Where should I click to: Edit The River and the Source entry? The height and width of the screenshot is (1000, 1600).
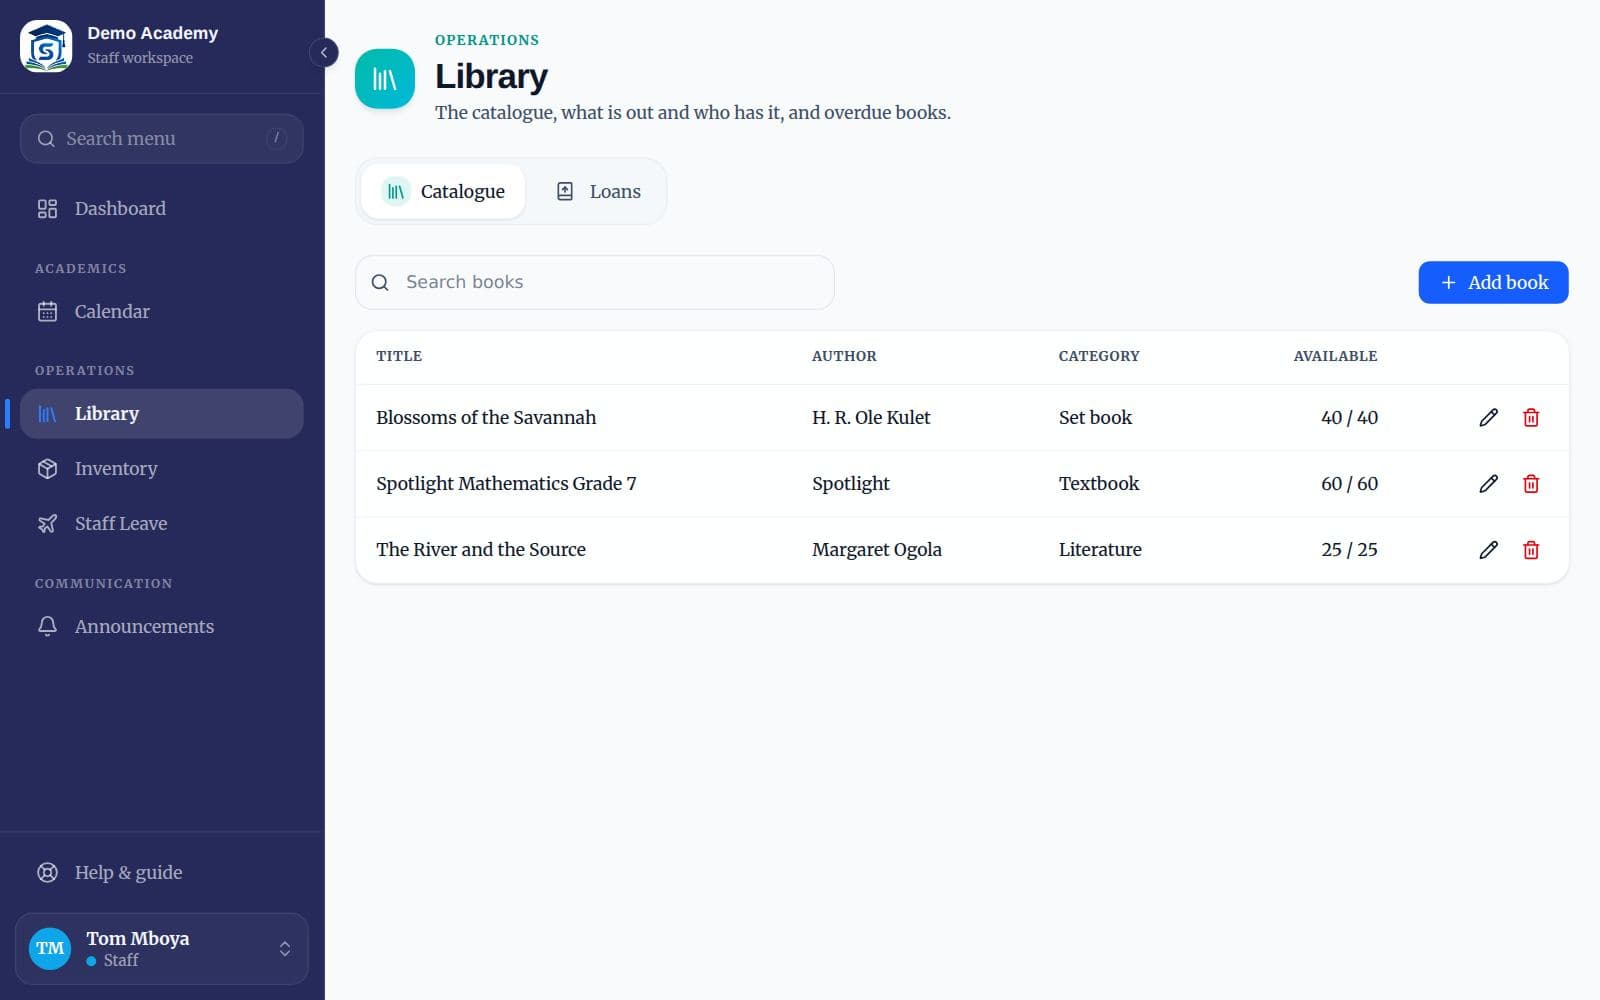pos(1488,550)
